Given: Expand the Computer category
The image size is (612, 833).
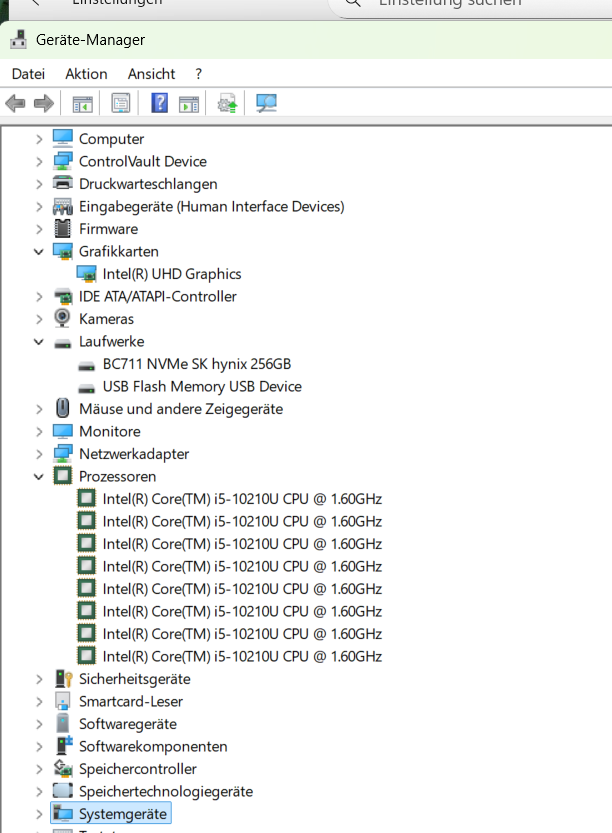Looking at the screenshot, I should 39,139.
